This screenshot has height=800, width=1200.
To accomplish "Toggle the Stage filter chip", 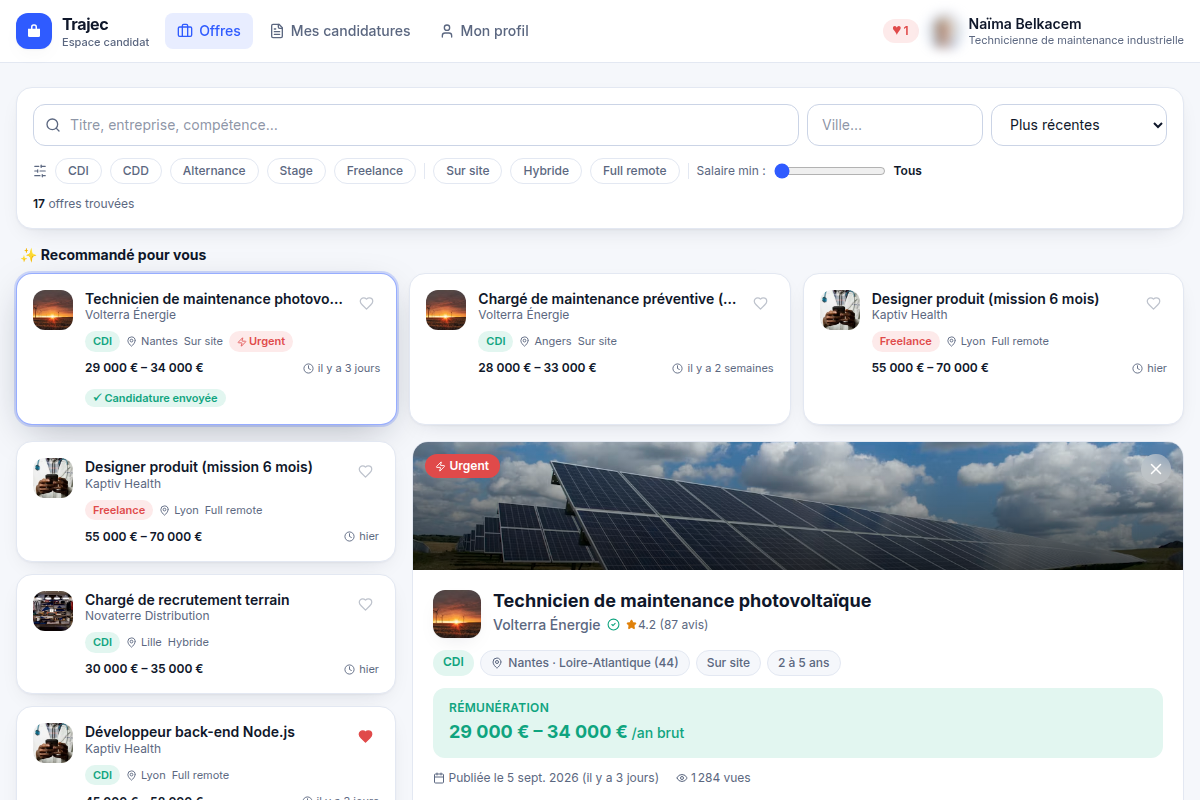I will point(296,171).
